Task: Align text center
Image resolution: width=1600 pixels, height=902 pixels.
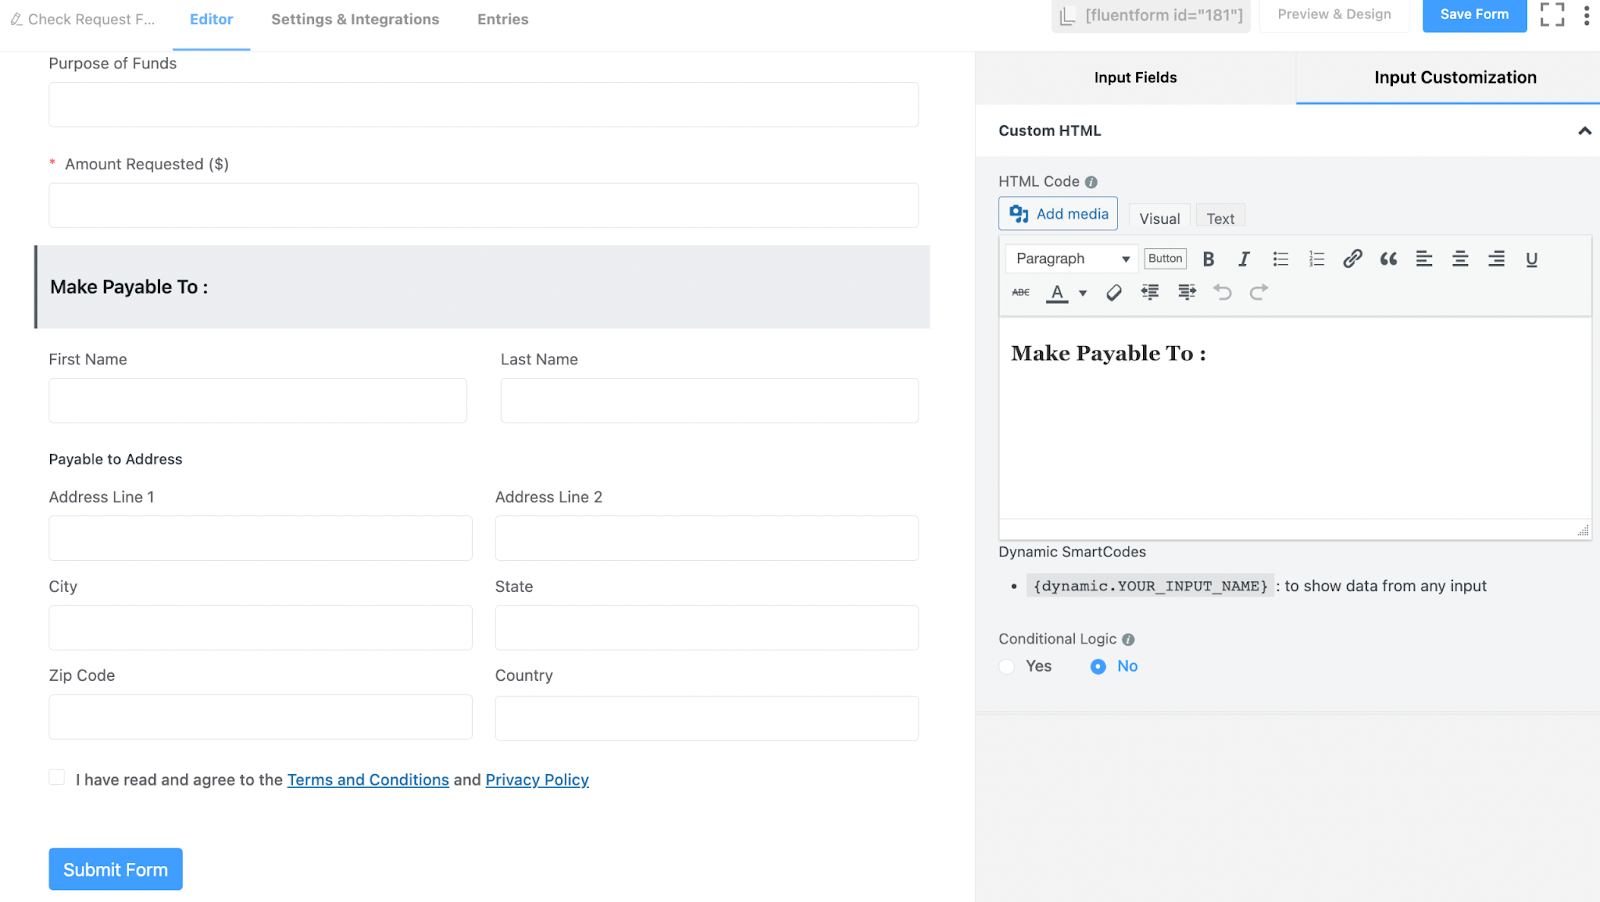Action: coord(1460,259)
